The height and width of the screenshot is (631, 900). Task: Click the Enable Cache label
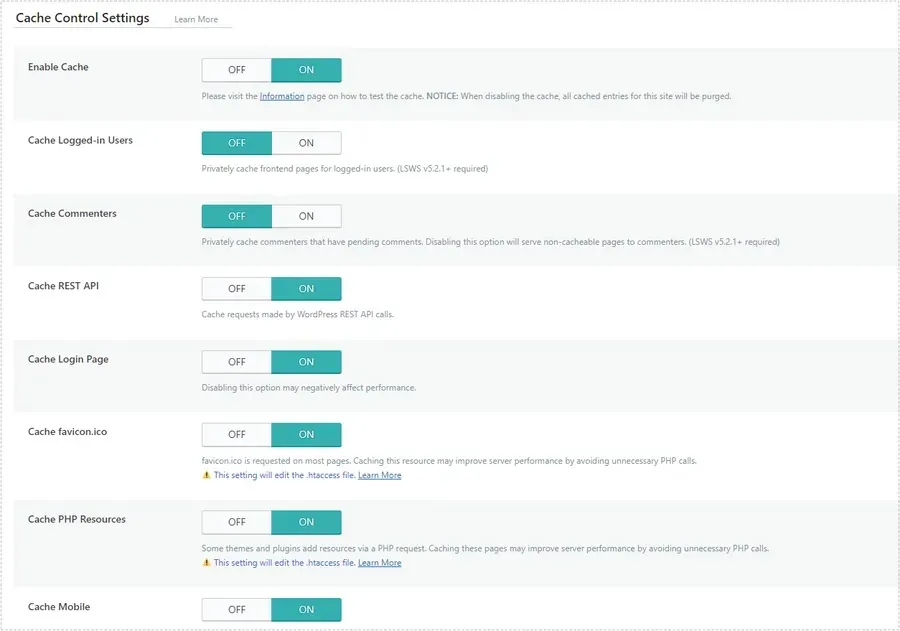(x=58, y=67)
